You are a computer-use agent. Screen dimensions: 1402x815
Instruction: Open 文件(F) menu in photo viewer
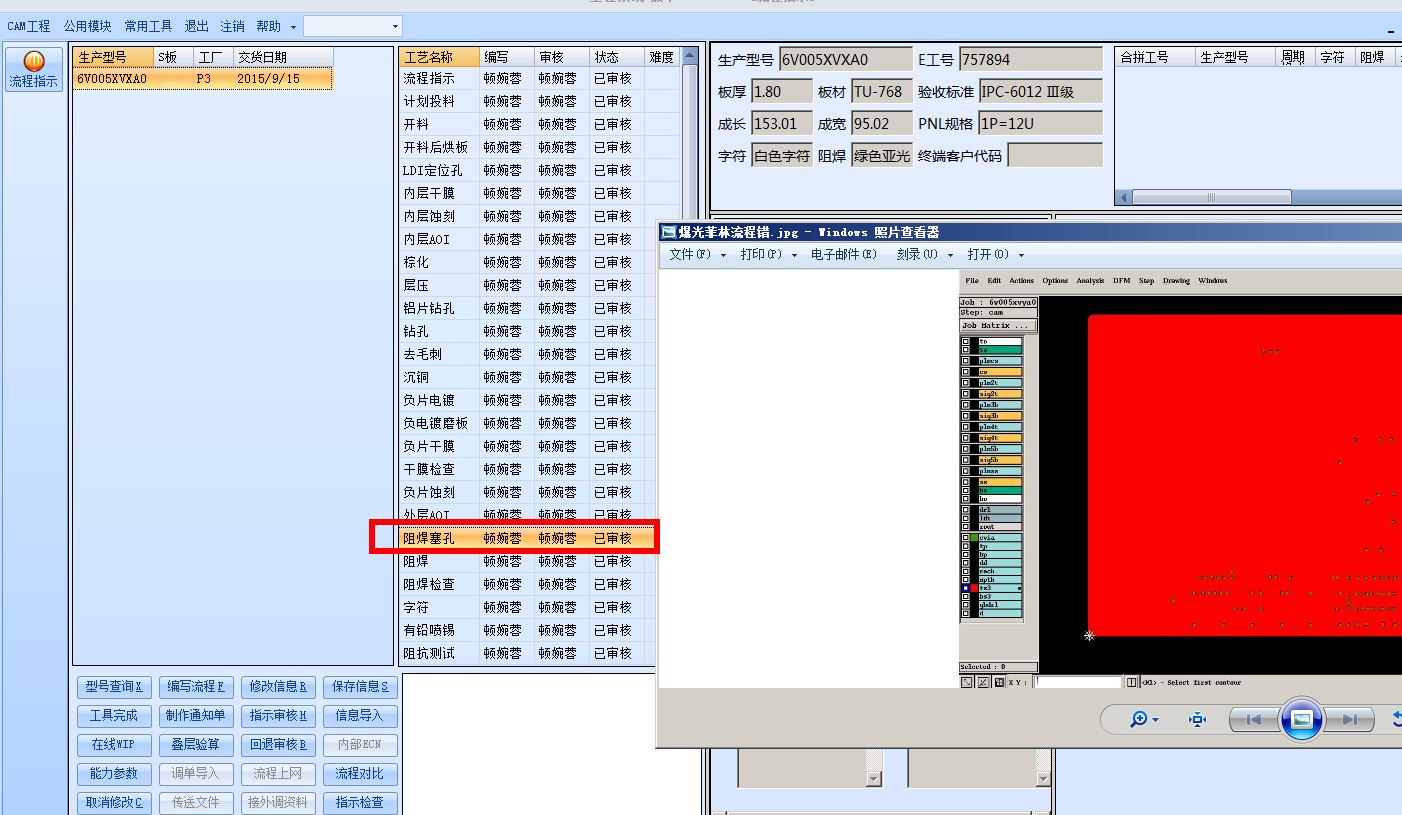coord(697,254)
